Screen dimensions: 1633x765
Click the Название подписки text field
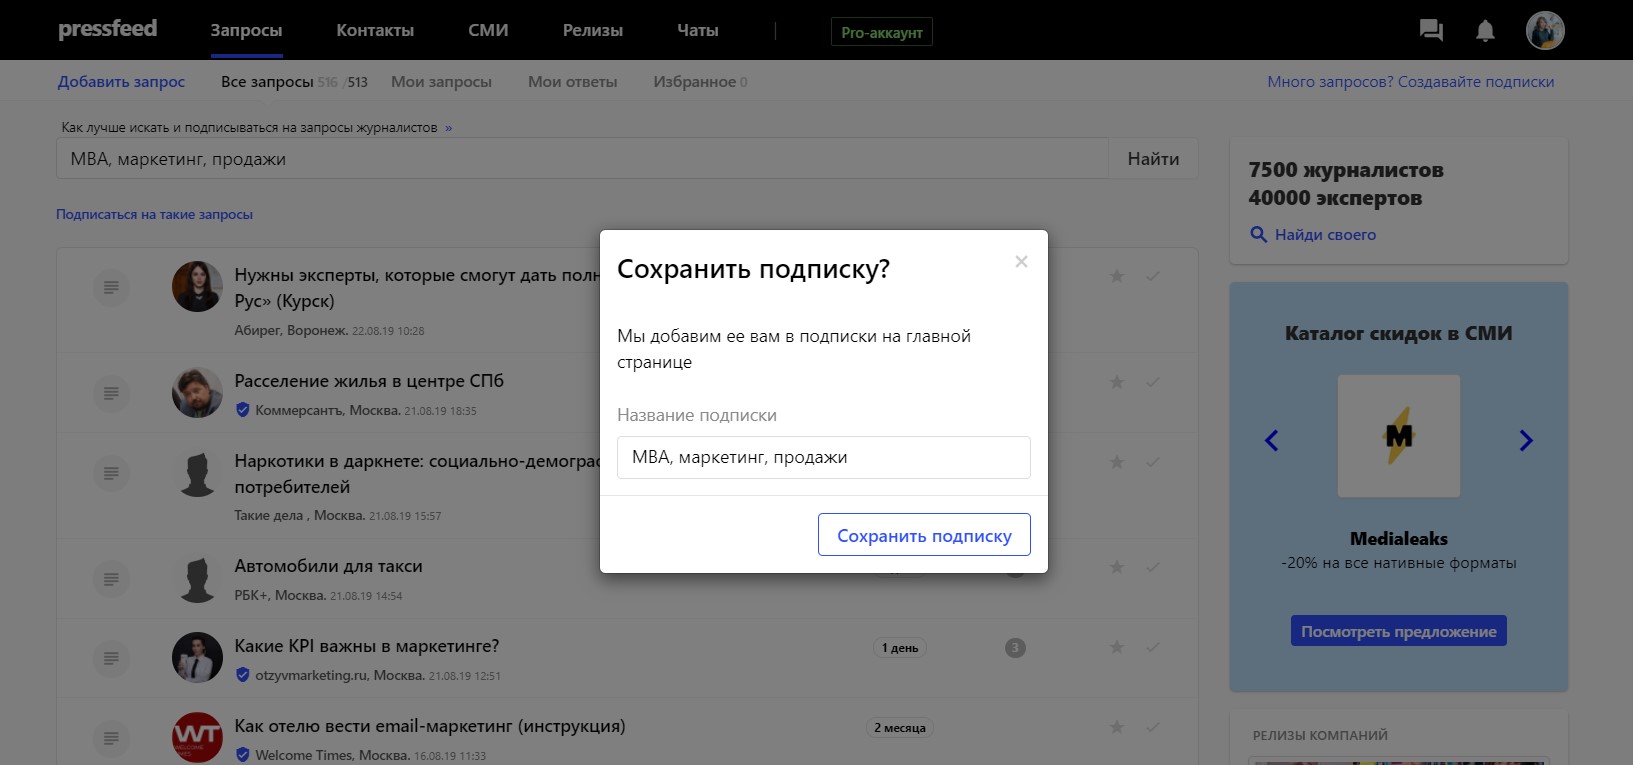[823, 457]
